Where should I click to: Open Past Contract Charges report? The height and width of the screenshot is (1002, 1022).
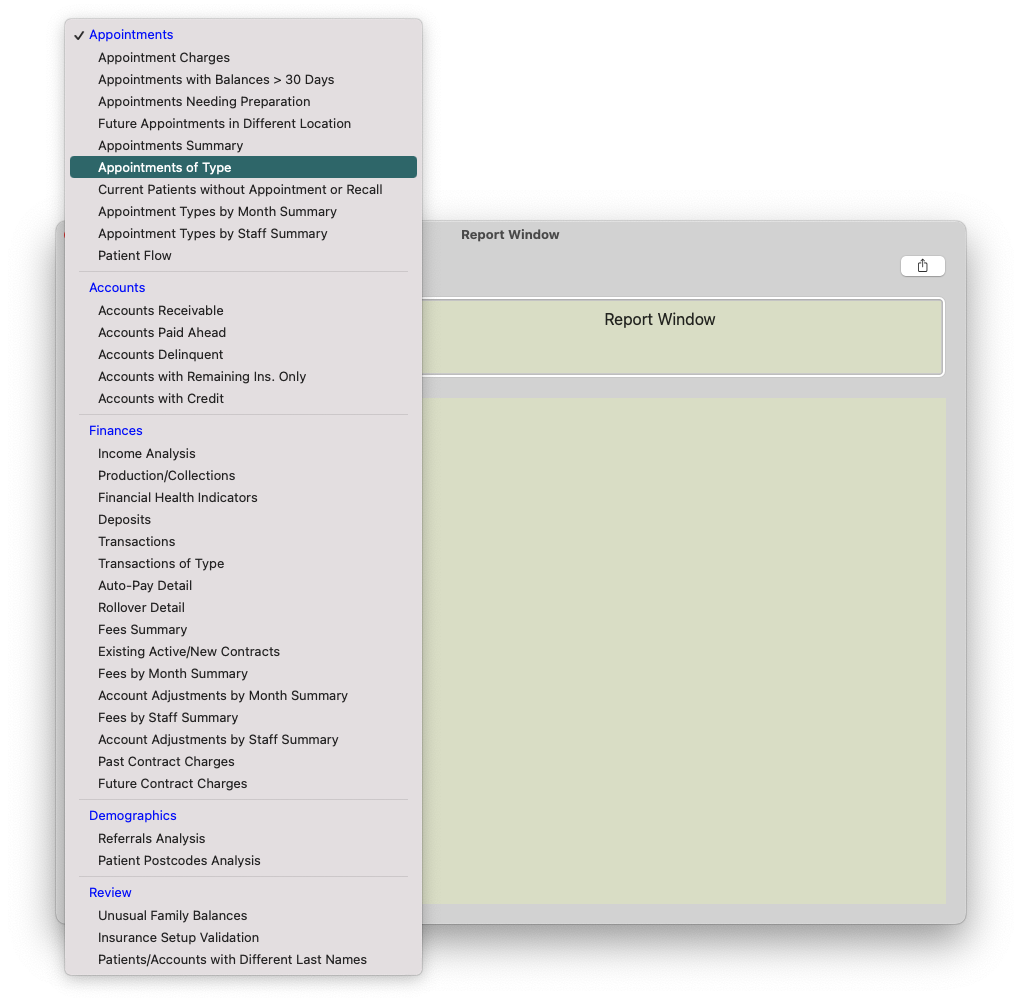tap(166, 761)
